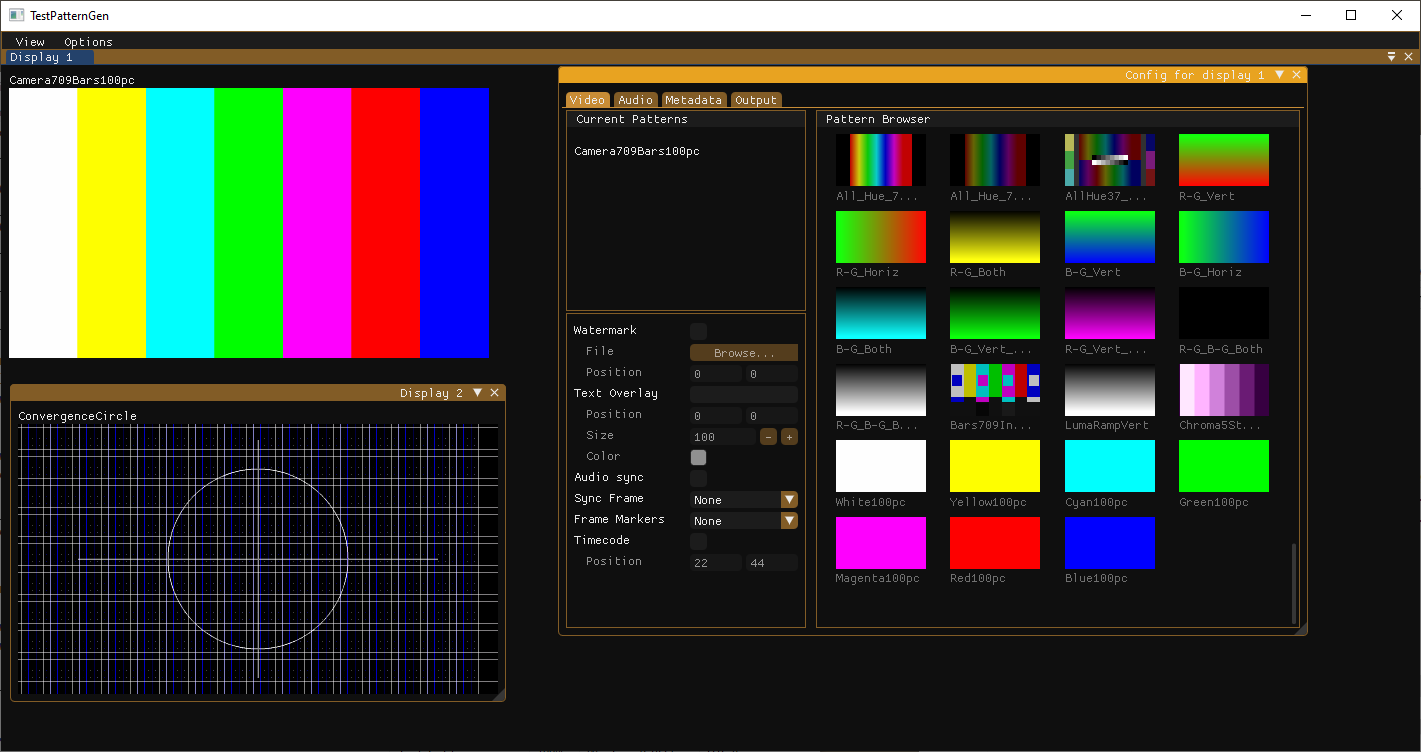The image size is (1421, 752).
Task: Collapse the Config for display 1 window
Action: point(1279,75)
